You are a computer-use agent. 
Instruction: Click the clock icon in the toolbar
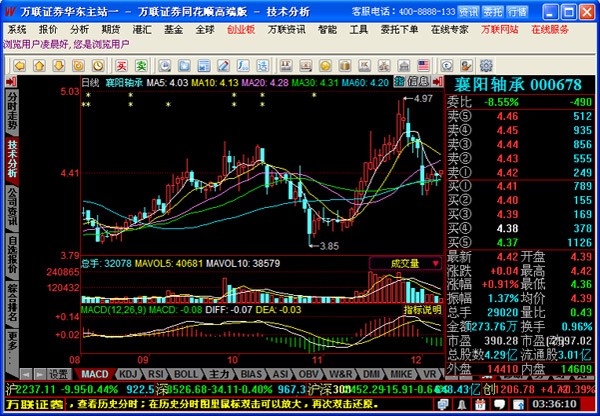[x=98, y=66]
